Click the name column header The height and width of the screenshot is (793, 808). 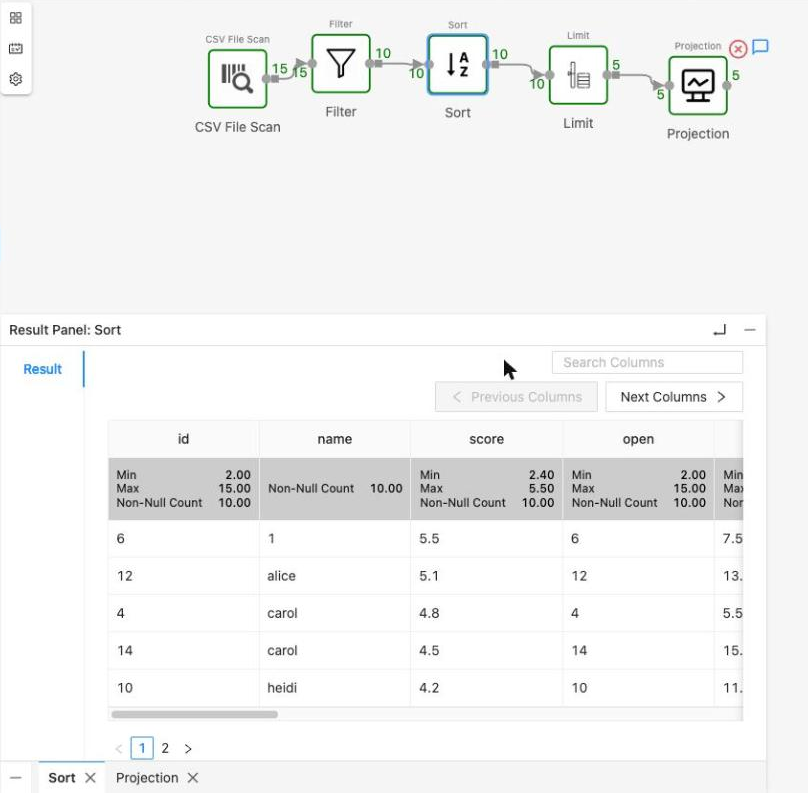coord(335,439)
